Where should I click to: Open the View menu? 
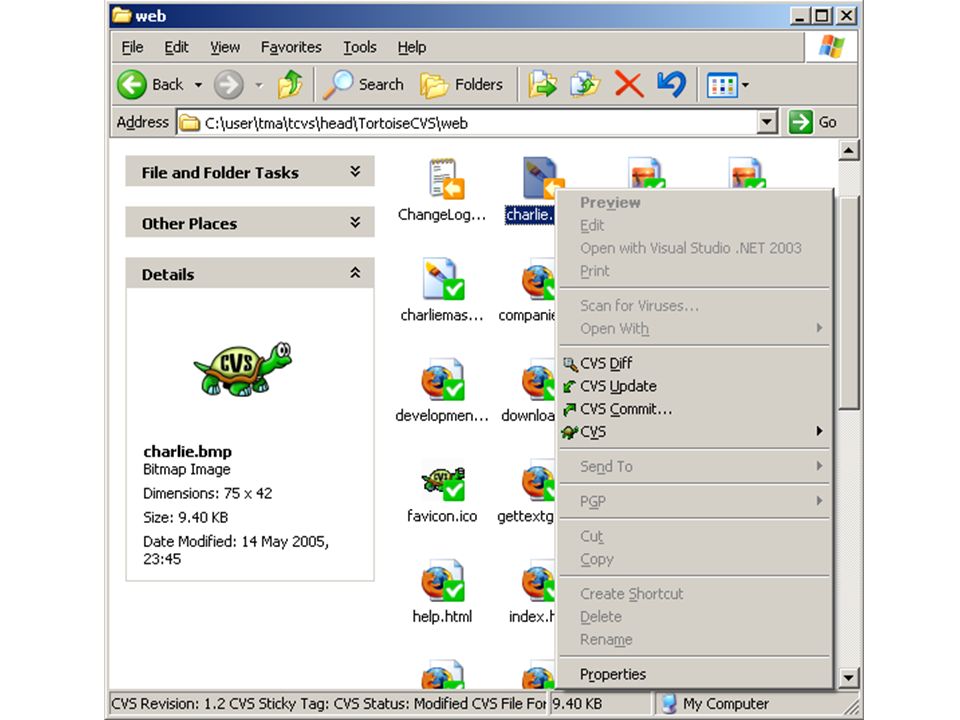225,47
